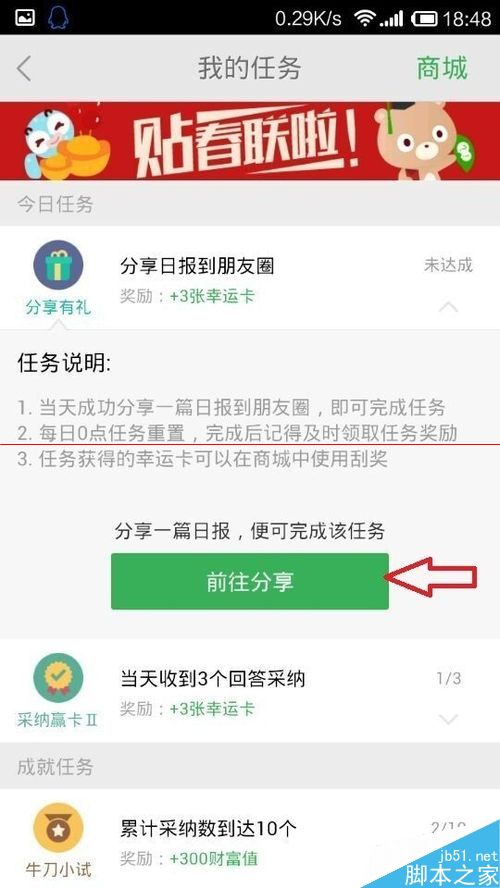Tap the 分享日报到朋友圈 task title
The image size is (500, 888).
[x=197, y=266]
